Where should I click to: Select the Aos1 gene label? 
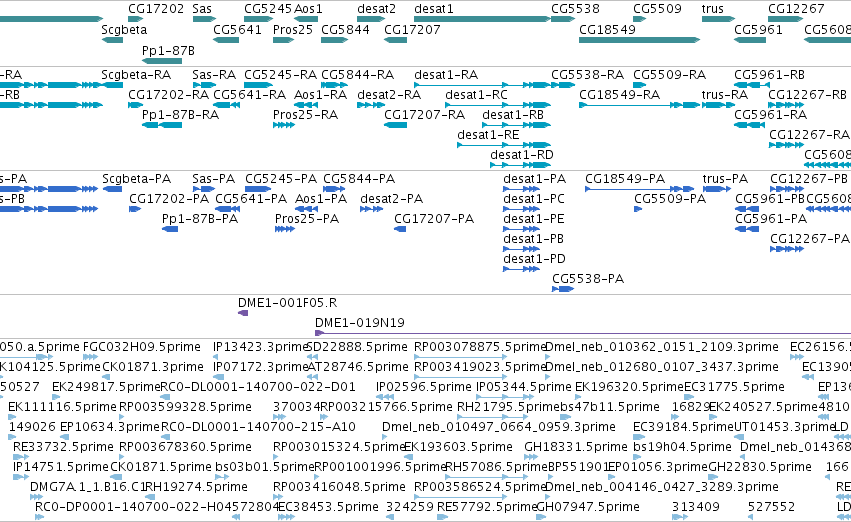(x=308, y=9)
